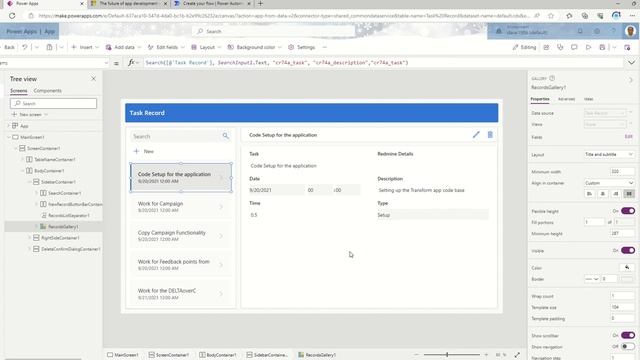Click the New record button

(x=144, y=151)
